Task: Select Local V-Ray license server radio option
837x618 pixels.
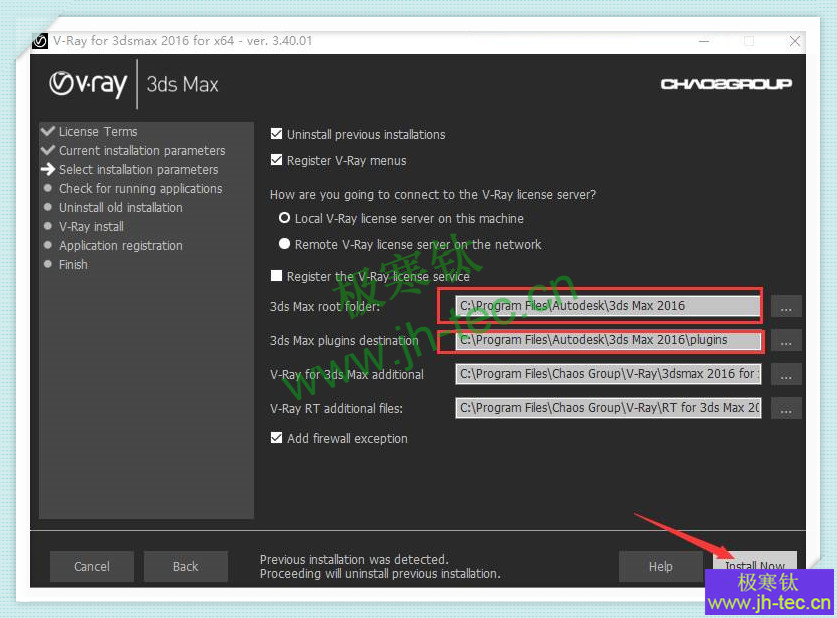Action: pyautogui.click(x=285, y=218)
